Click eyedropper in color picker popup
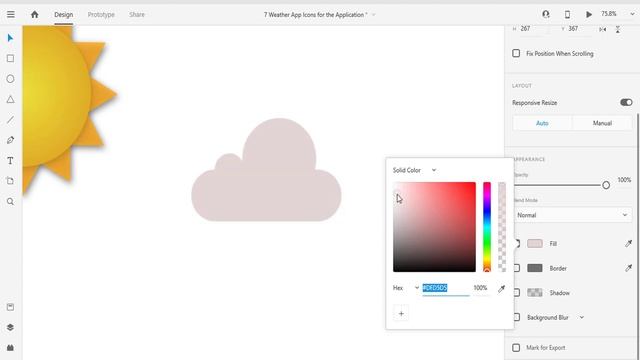Screen dimensions: 640x360 501,289
